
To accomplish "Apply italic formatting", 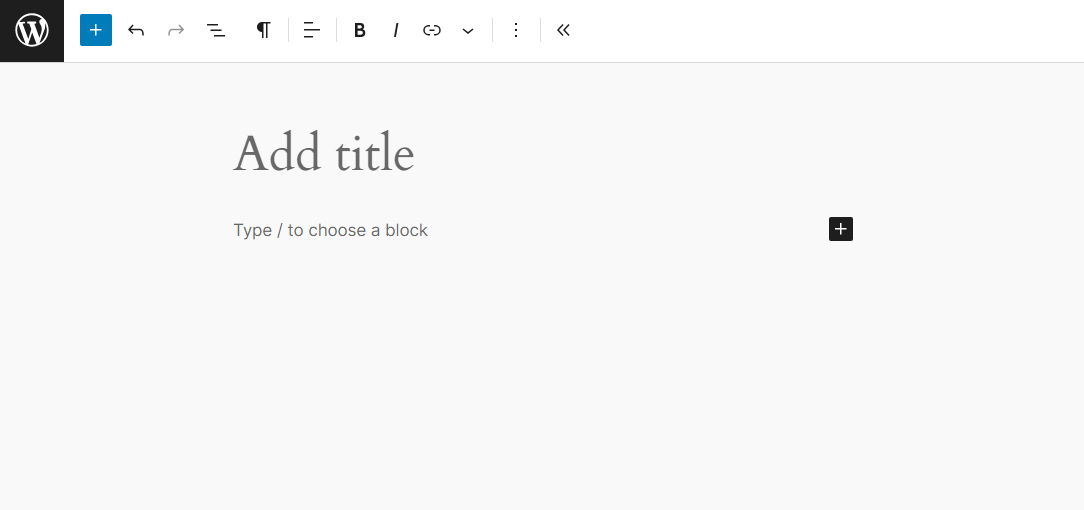I will [x=396, y=30].
